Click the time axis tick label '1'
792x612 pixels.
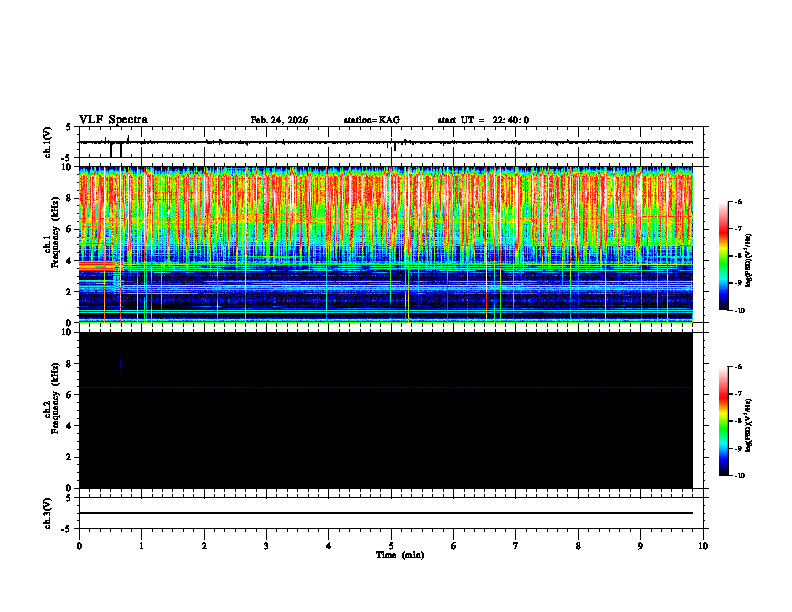[141, 546]
